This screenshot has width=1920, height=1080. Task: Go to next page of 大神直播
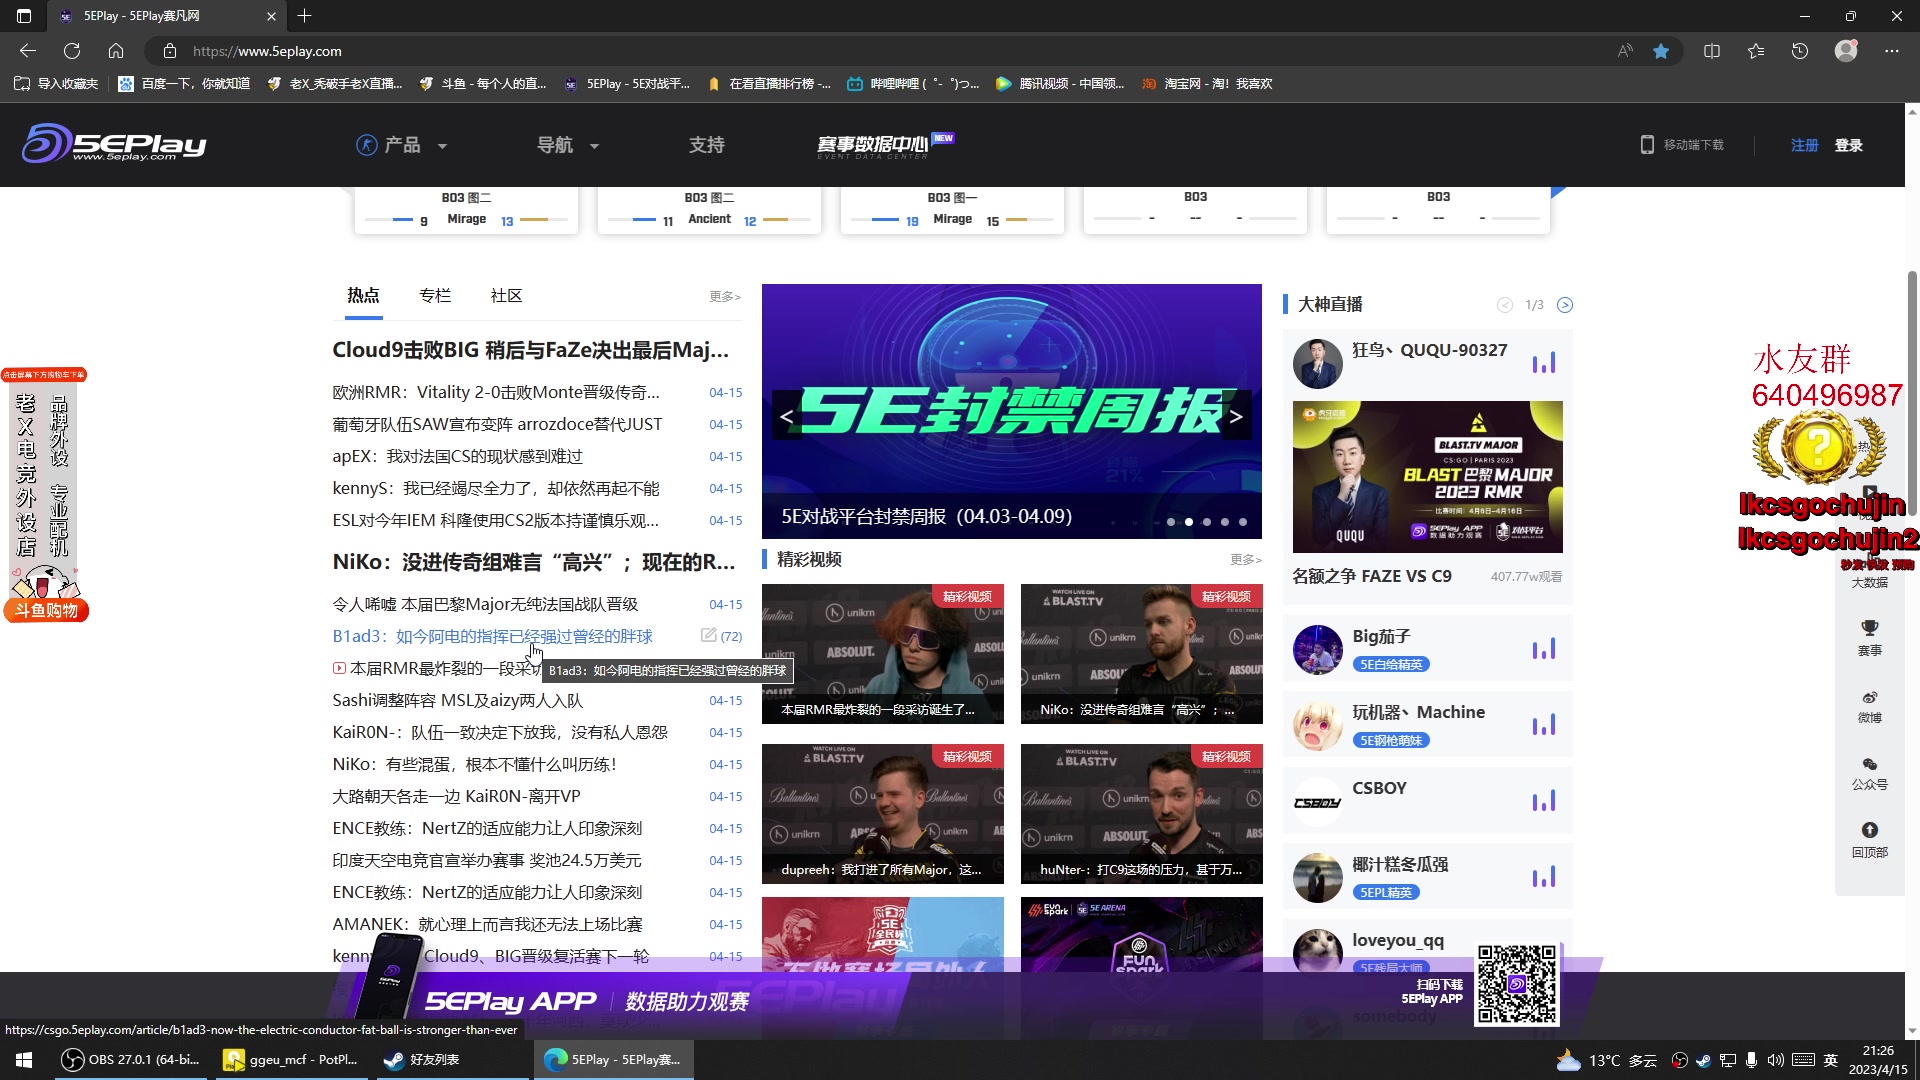point(1565,305)
